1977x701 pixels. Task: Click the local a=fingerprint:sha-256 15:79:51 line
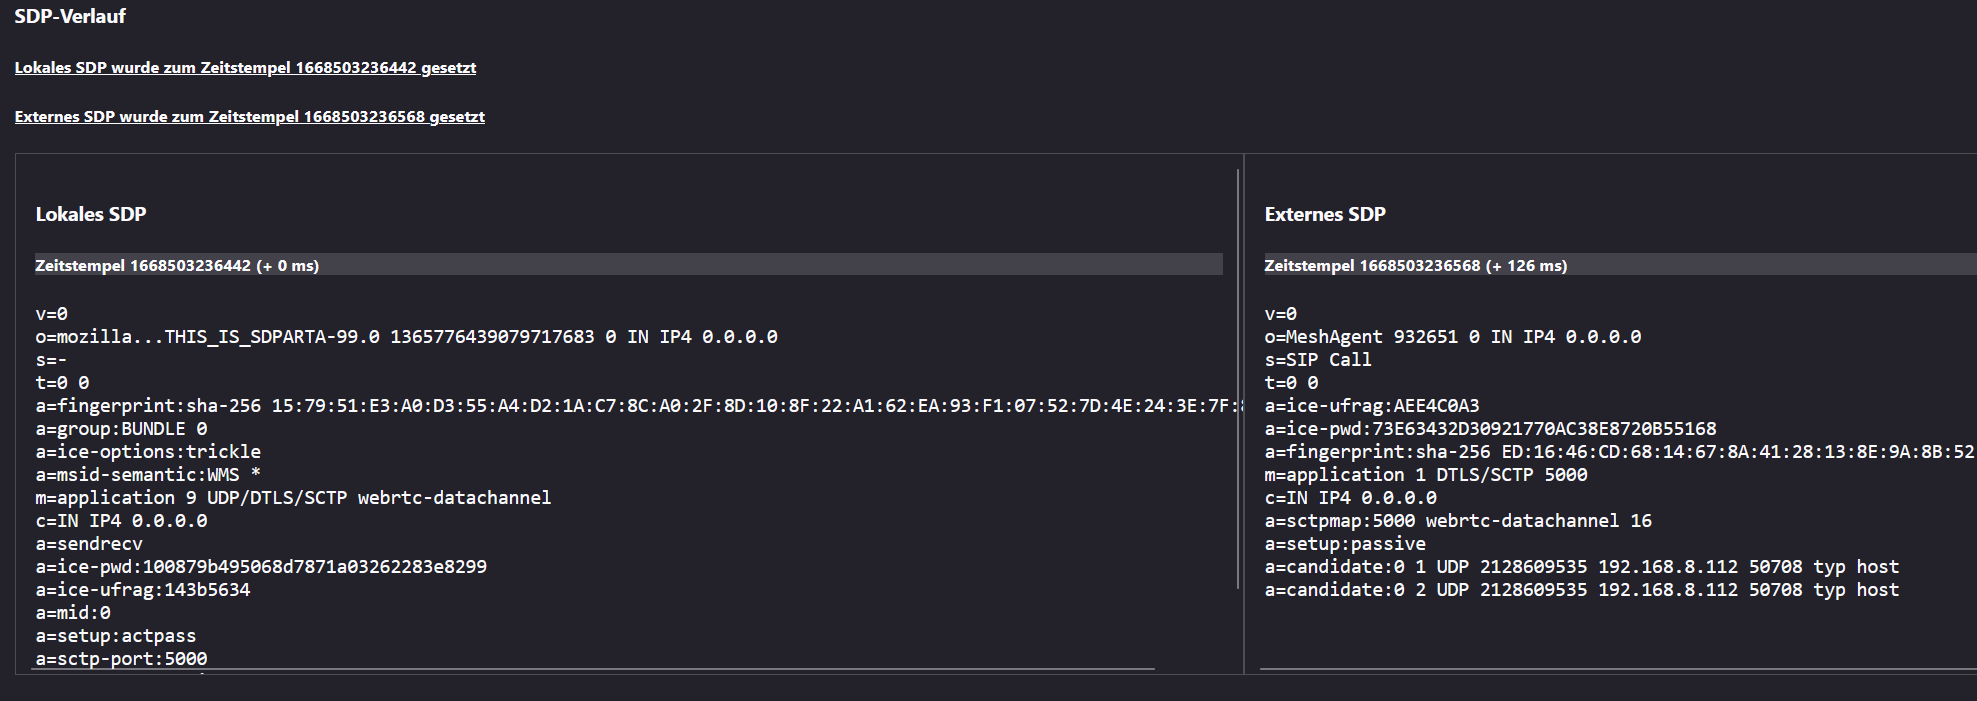(x=640, y=406)
